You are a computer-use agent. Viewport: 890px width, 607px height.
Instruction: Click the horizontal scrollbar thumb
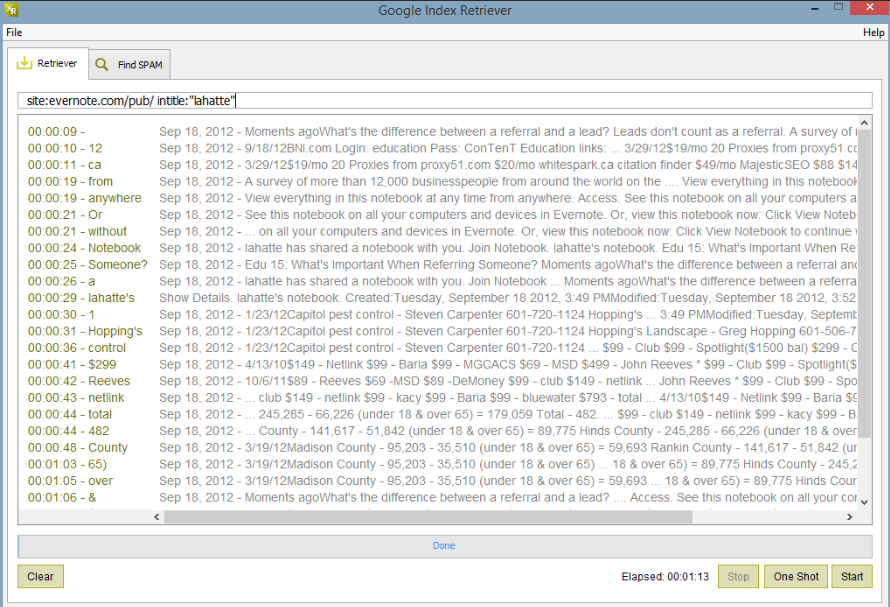click(x=429, y=517)
